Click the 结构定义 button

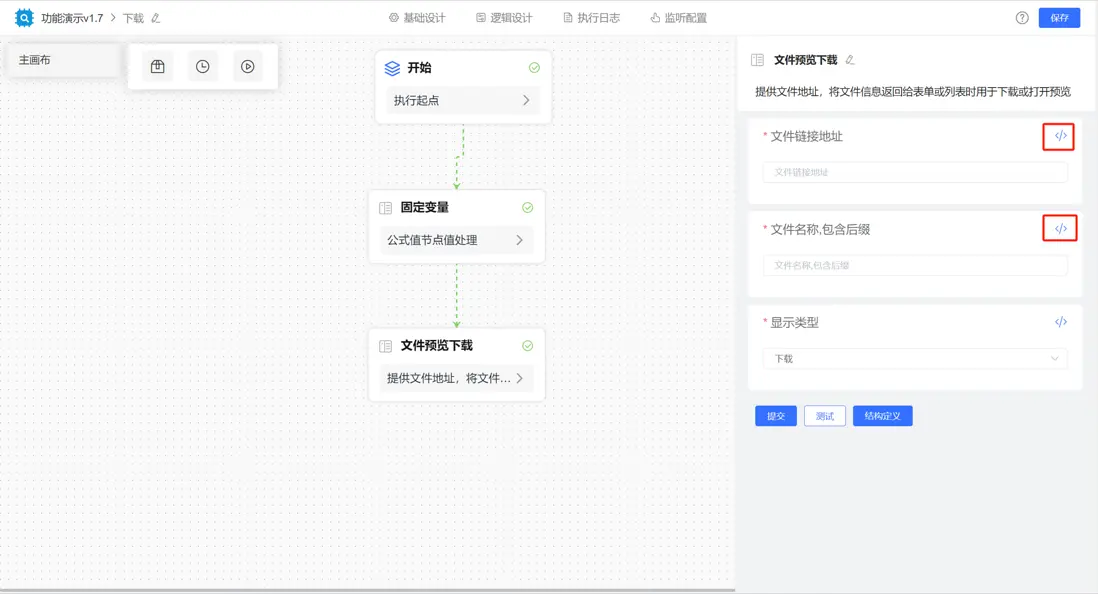point(882,416)
